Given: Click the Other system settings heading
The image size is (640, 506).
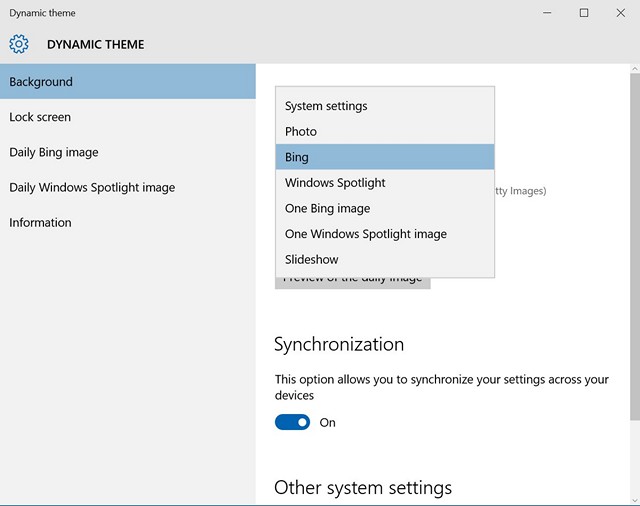Looking at the screenshot, I should coord(363,488).
